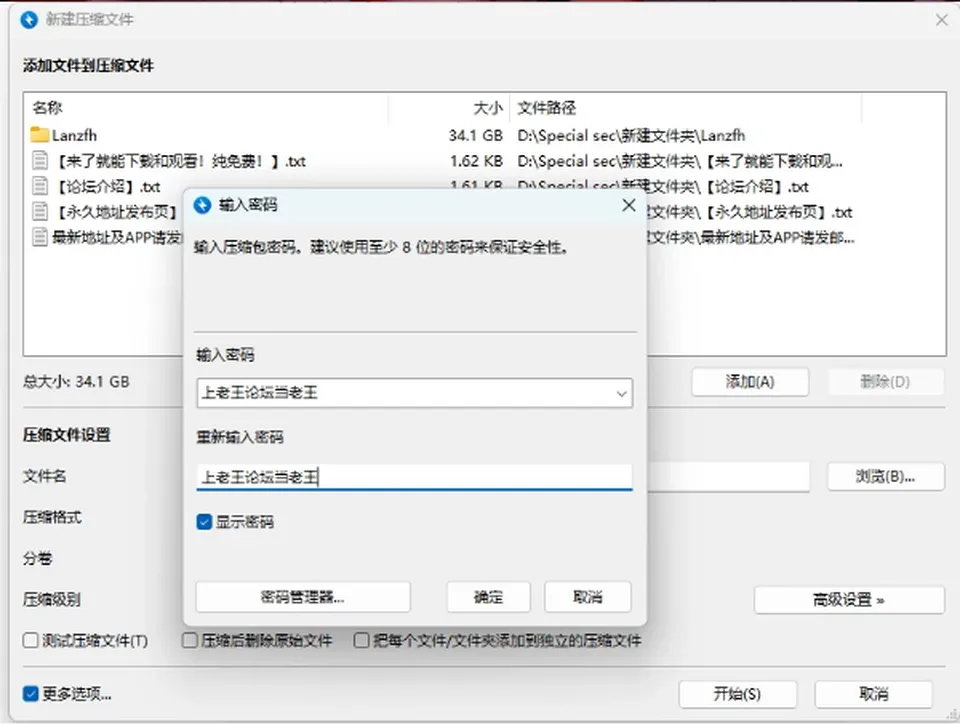Click the 1.62 KB size cell

[x=476, y=161]
